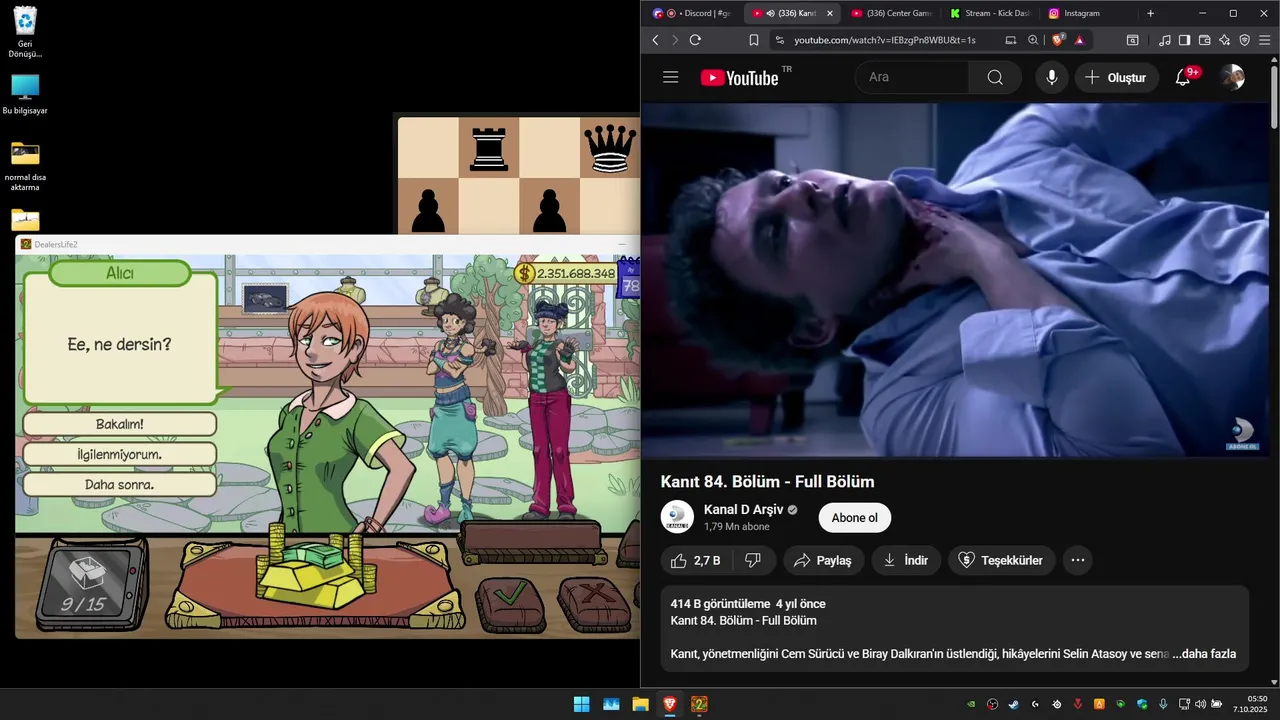Click the black rook on chessboard
The height and width of the screenshot is (720, 1280).
pyautogui.click(x=489, y=148)
